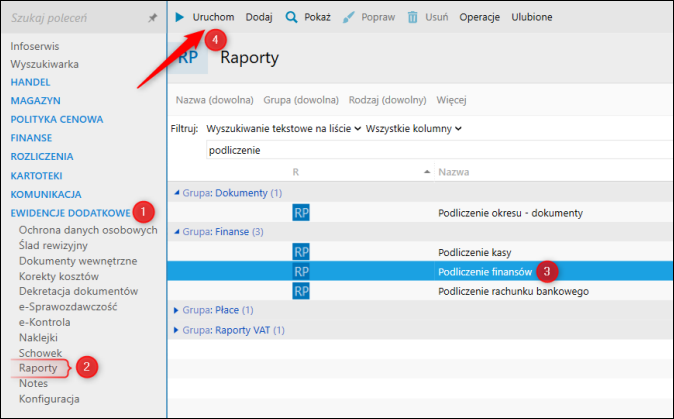Open the HANDEL section
The width and height of the screenshot is (674, 419).
tap(30, 82)
